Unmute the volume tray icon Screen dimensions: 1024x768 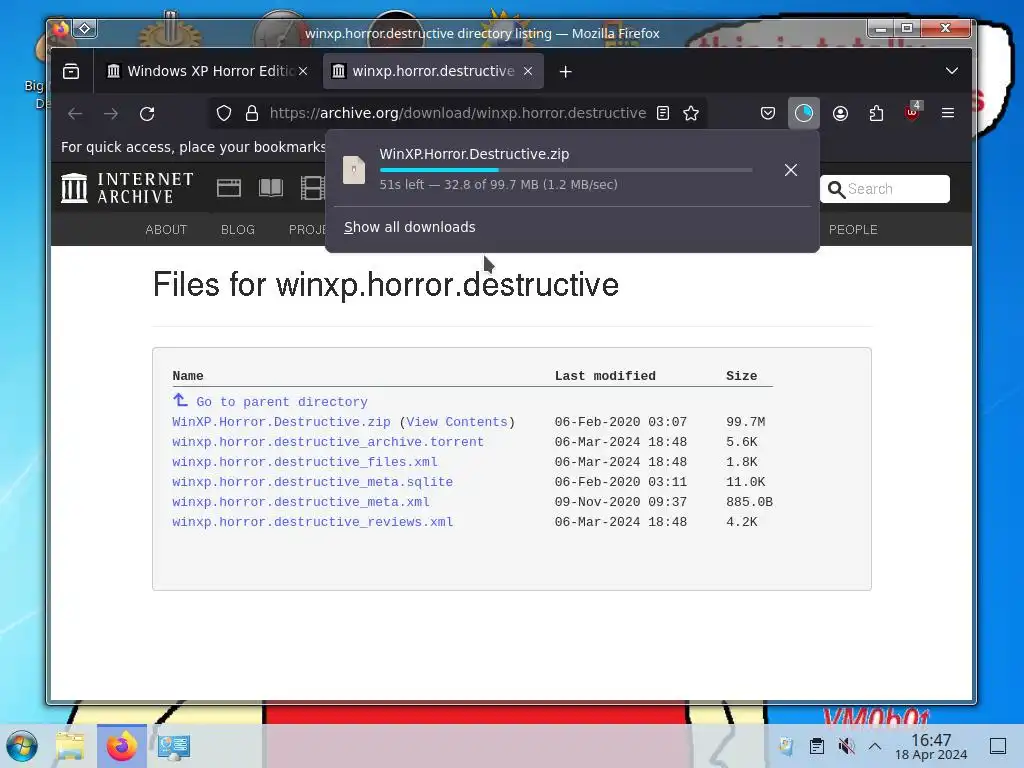846,746
